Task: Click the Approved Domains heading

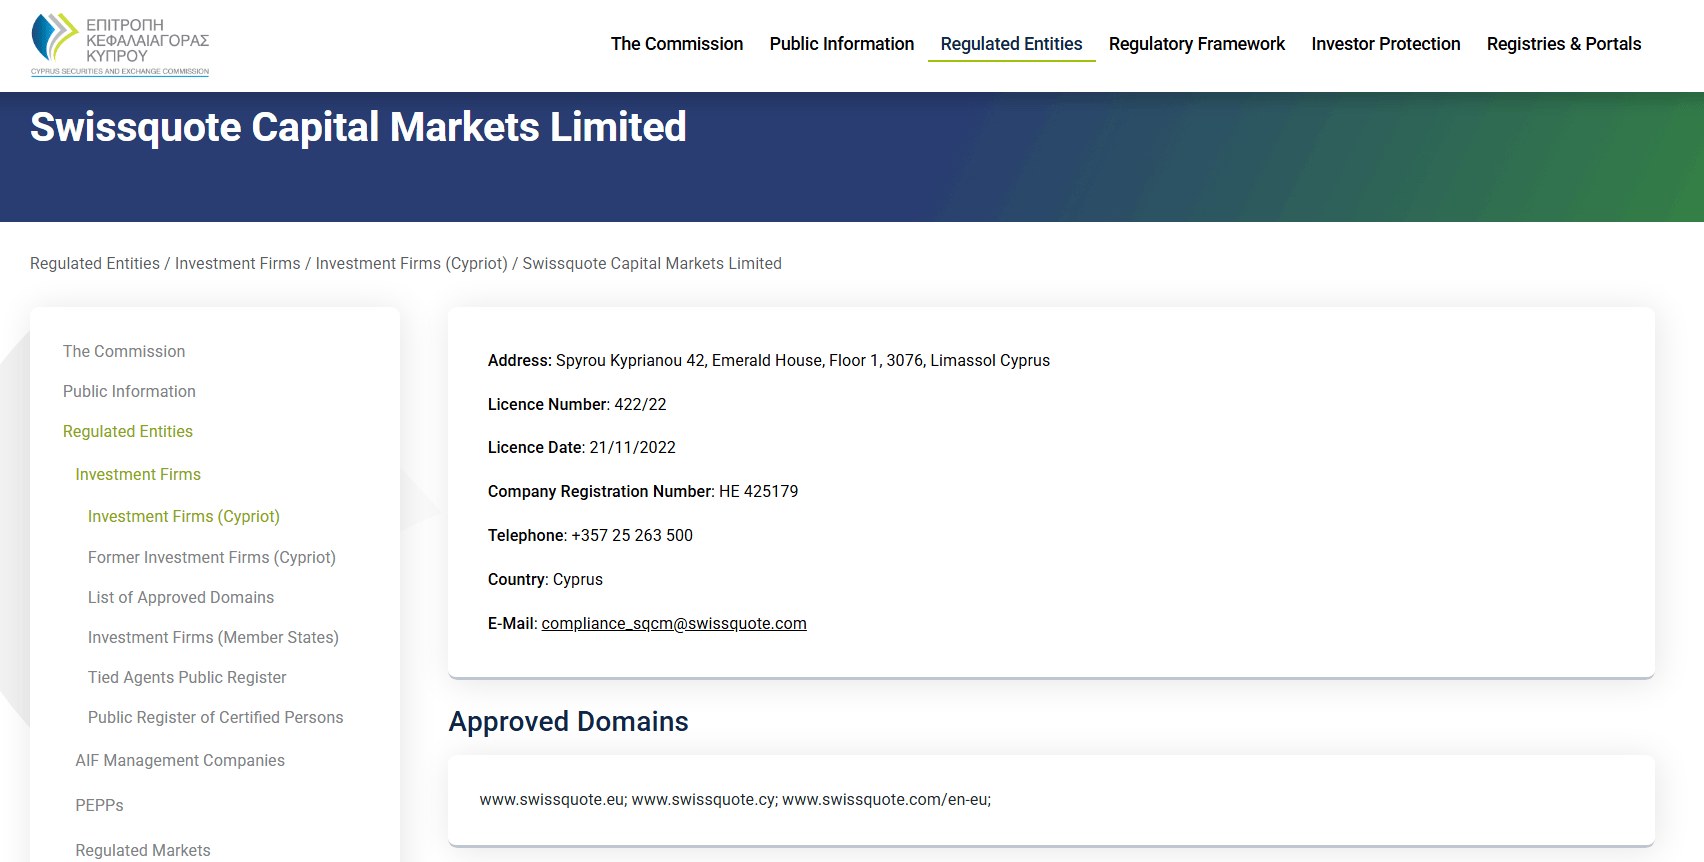Action: [569, 721]
